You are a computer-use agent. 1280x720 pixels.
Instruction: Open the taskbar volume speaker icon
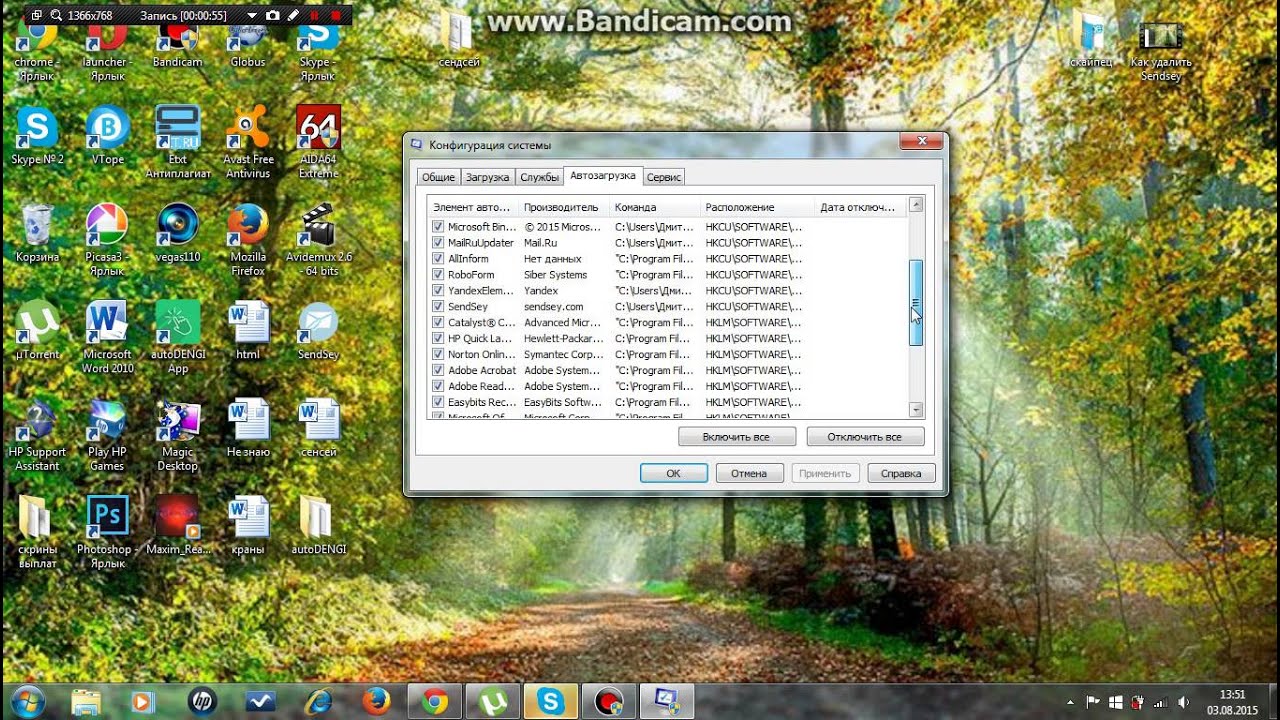pyautogui.click(x=1184, y=702)
